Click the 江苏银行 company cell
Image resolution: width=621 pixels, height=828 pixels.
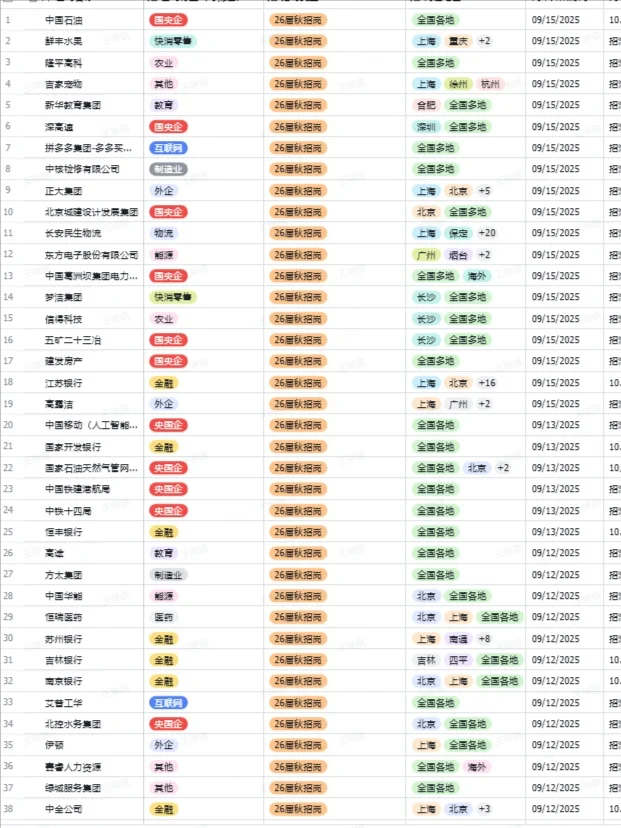pos(63,383)
